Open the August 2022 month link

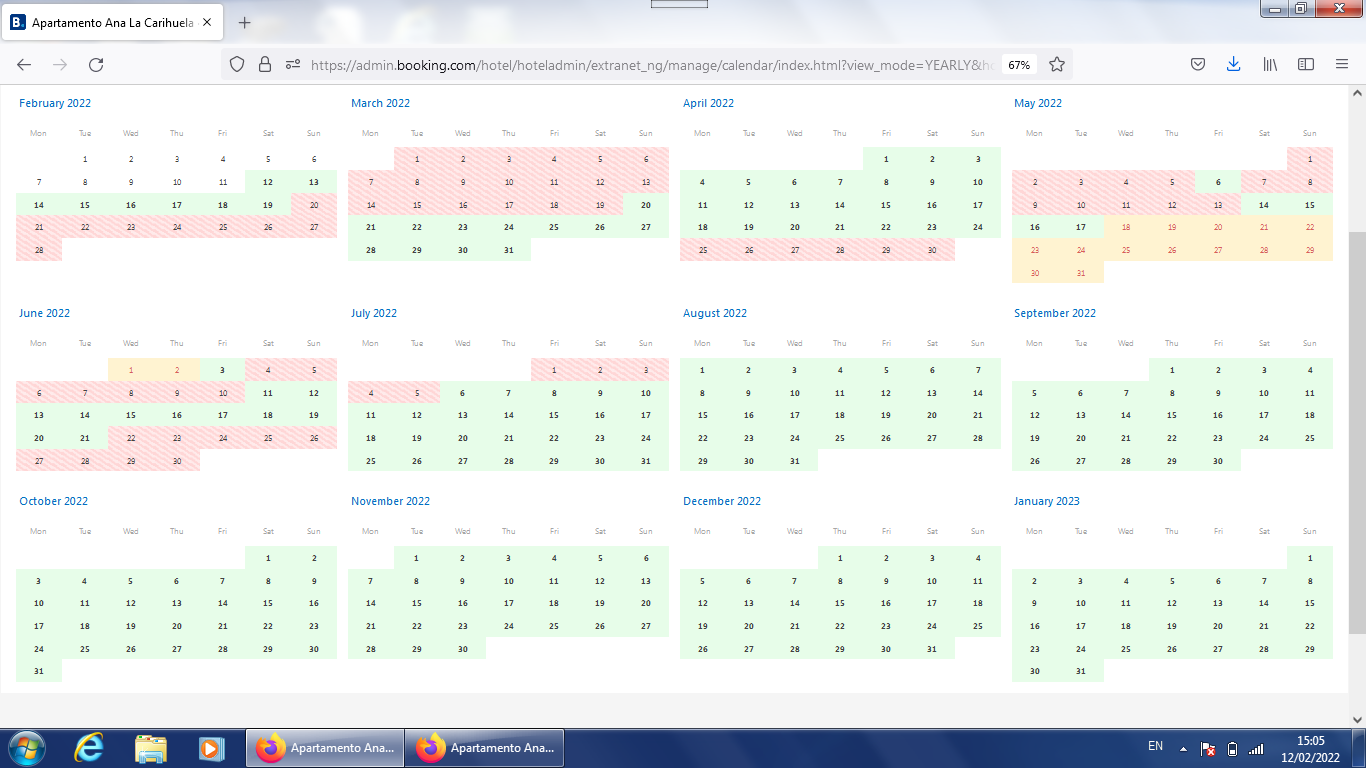pos(715,313)
